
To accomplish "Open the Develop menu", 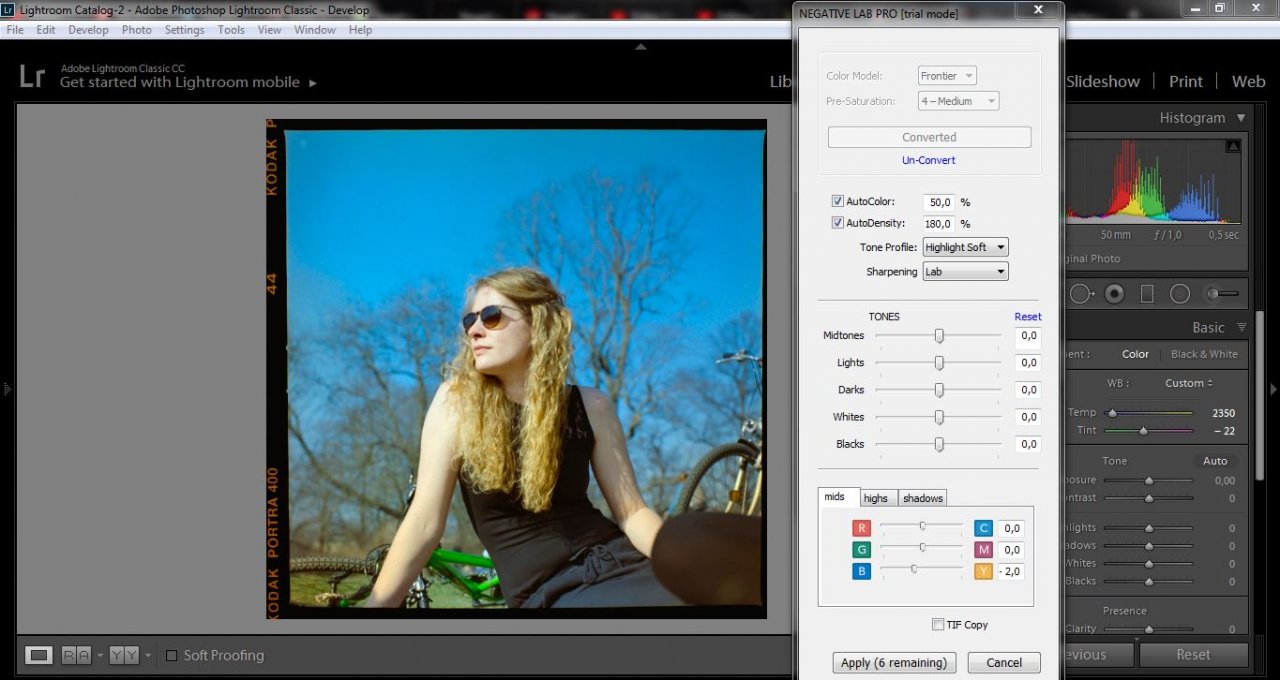I will (88, 30).
